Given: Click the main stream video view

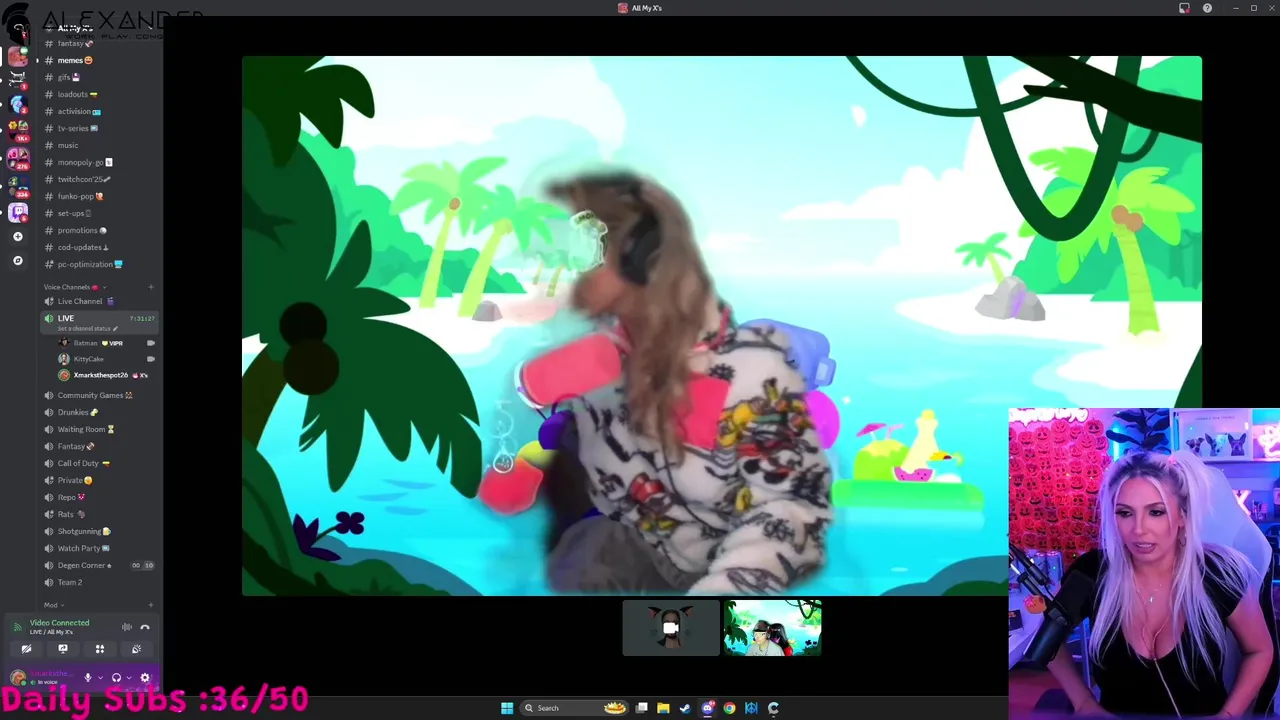Looking at the screenshot, I should point(722,326).
